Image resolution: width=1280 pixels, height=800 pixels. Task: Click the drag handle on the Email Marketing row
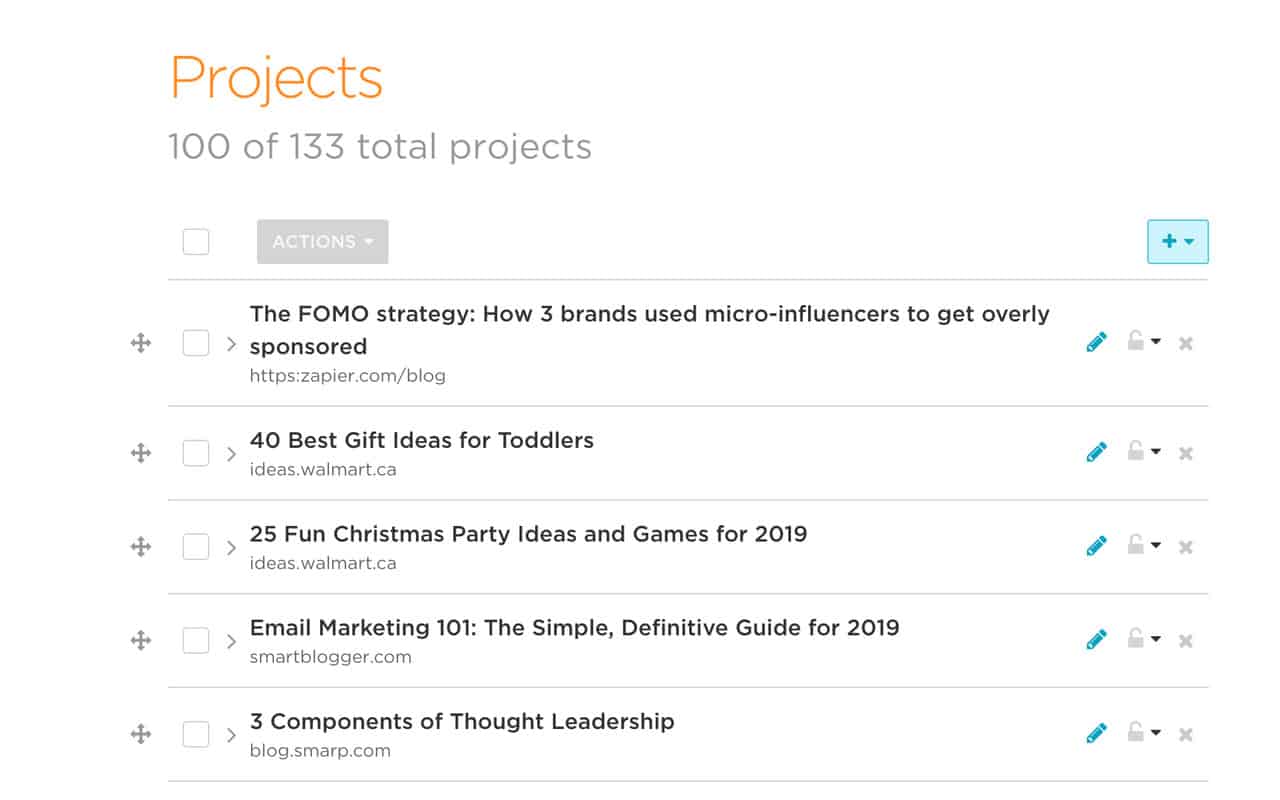(140, 640)
